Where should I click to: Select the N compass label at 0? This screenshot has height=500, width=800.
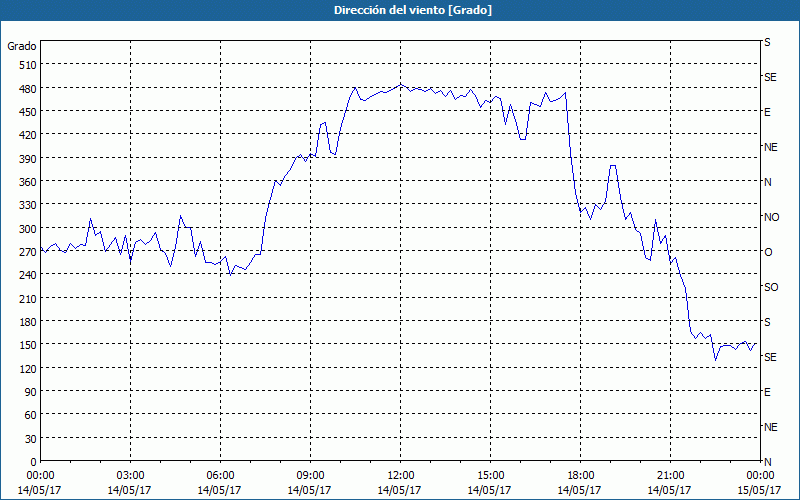[x=768, y=462]
